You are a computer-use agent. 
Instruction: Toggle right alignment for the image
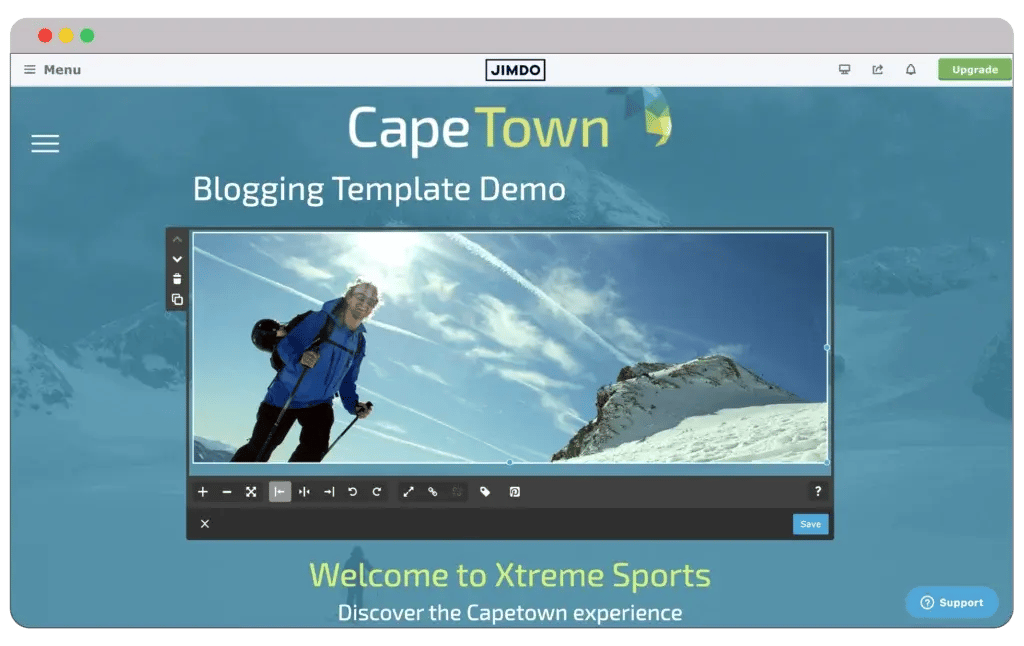[x=328, y=492]
